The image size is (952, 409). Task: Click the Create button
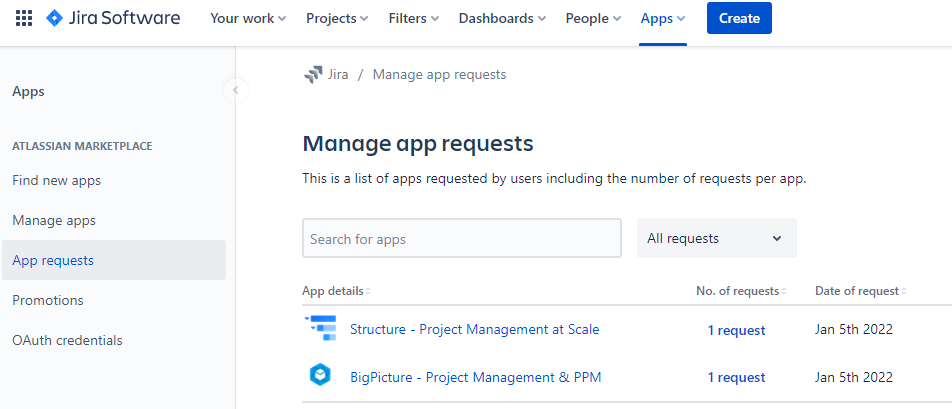point(739,18)
